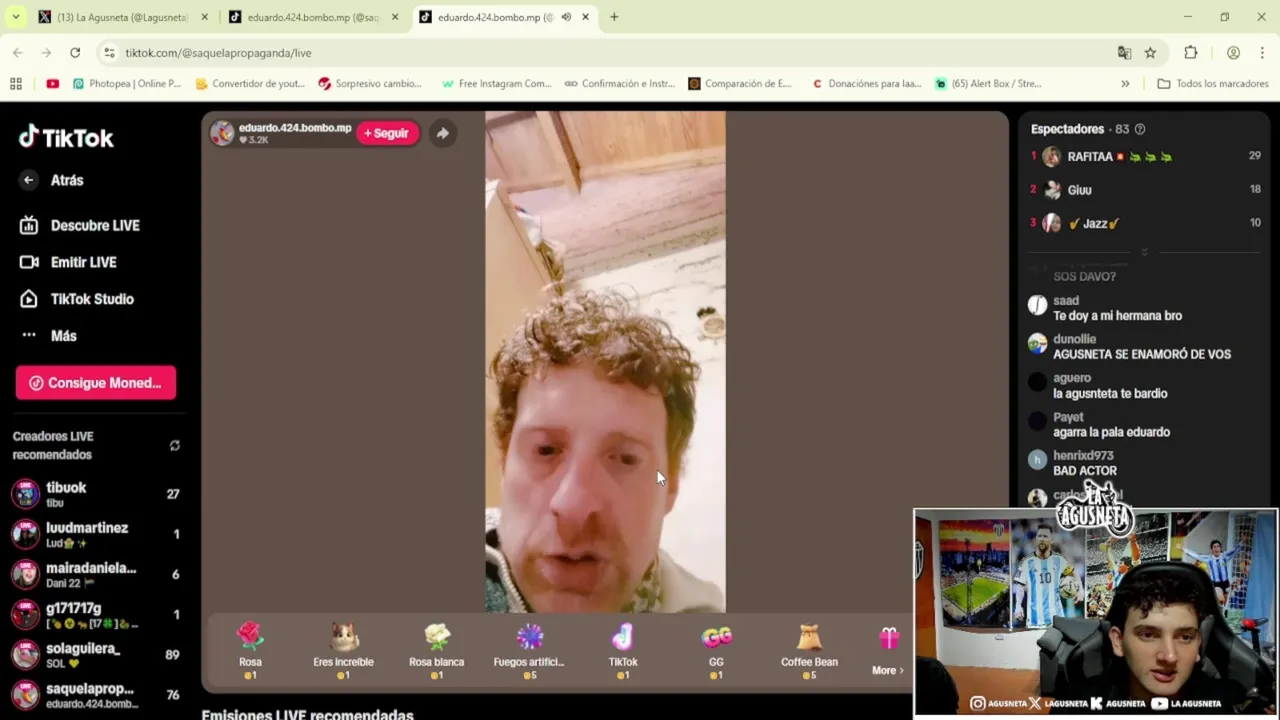Image resolution: width=1280 pixels, height=720 pixels.
Task: Open TikTok Studio
Action: pyautogui.click(x=76, y=299)
